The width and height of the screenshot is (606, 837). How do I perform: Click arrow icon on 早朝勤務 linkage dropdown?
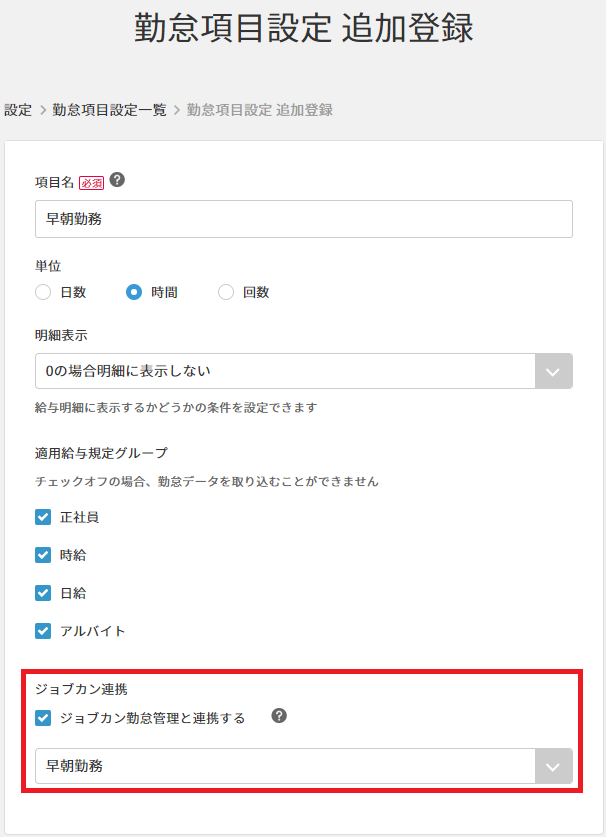(x=553, y=766)
